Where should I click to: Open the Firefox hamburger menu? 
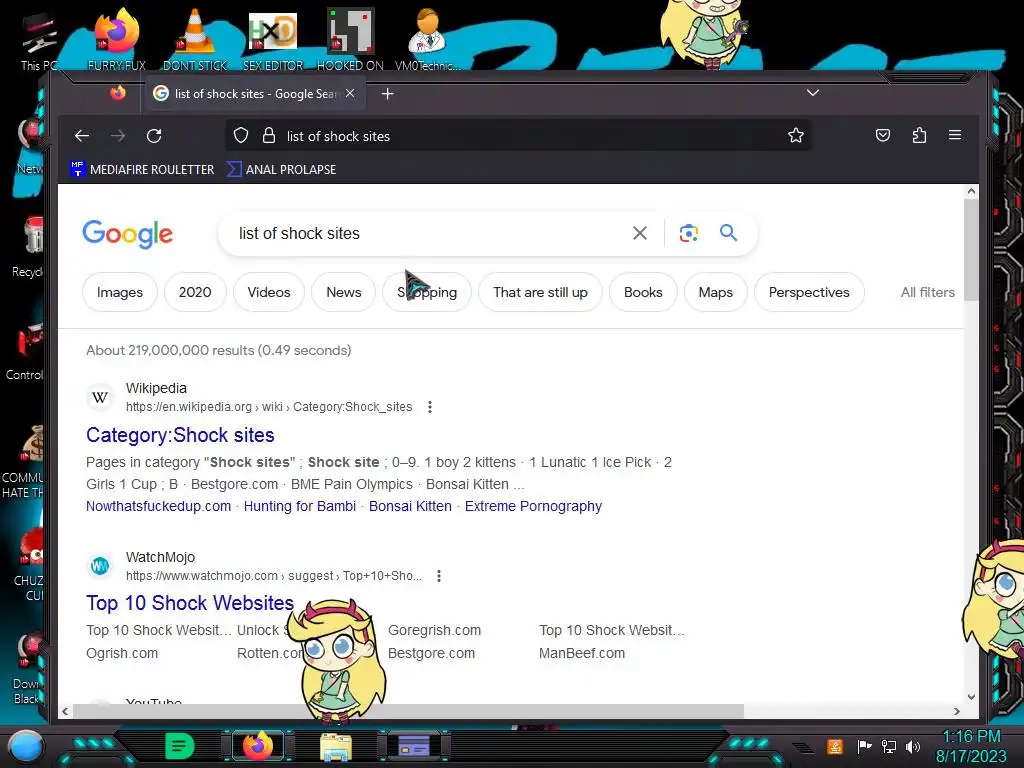click(x=955, y=135)
